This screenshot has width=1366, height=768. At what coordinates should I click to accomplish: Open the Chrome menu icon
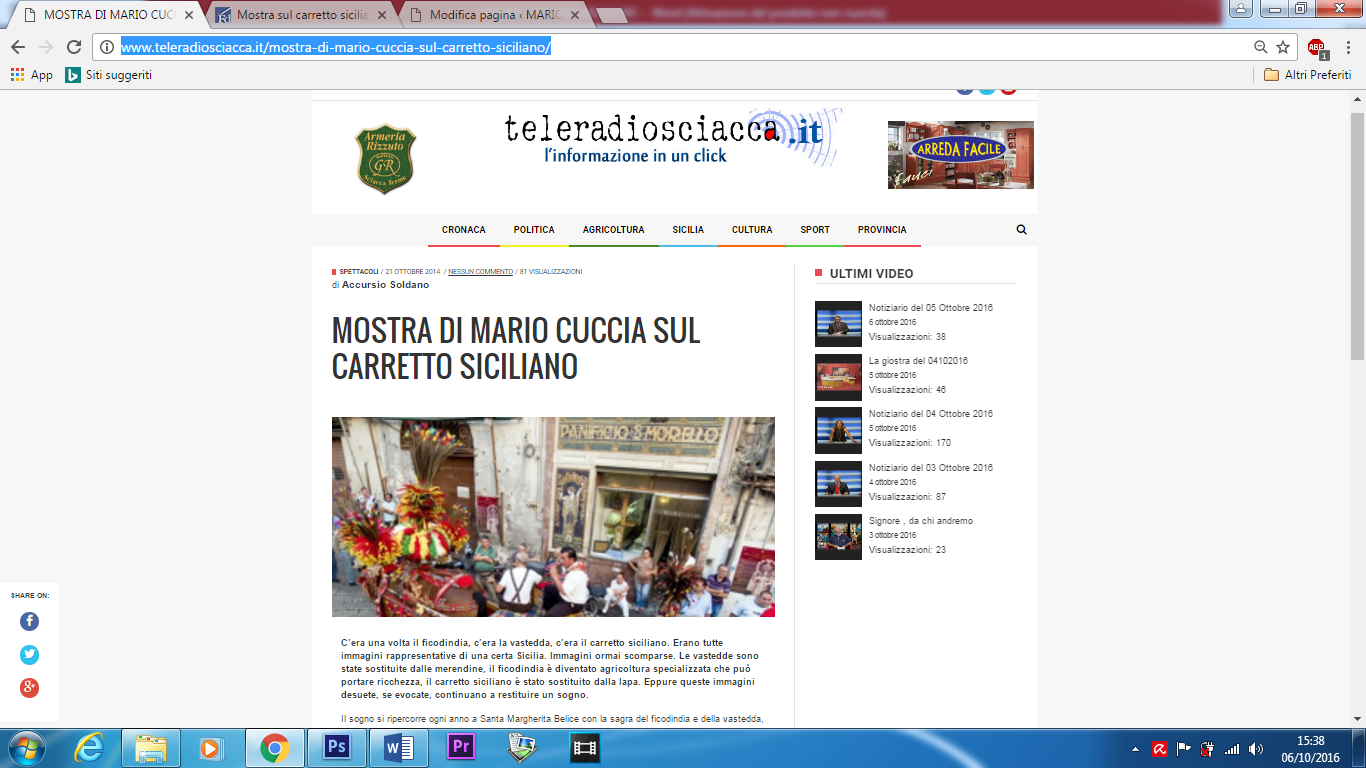[1346, 47]
